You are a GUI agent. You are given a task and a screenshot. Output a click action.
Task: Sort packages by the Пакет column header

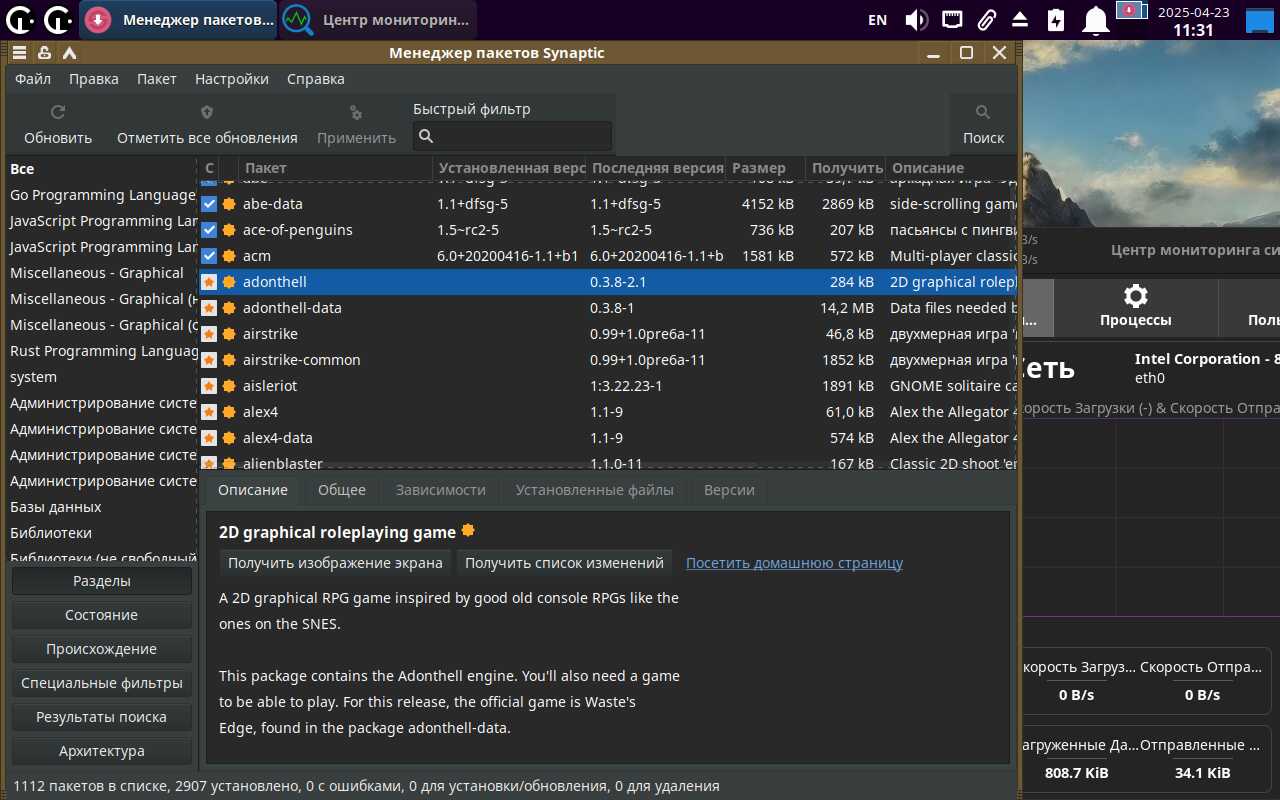tap(335, 168)
